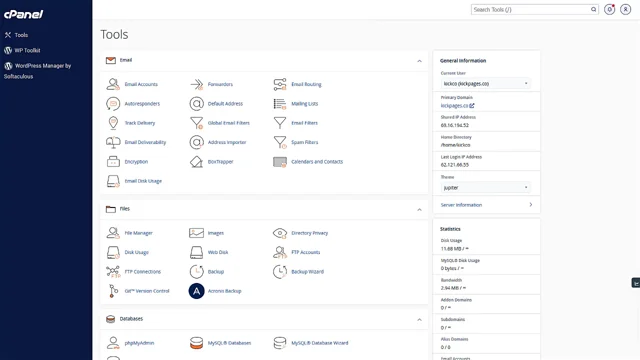
Task: Open the BoxTrapper icon
Action: [196, 162]
